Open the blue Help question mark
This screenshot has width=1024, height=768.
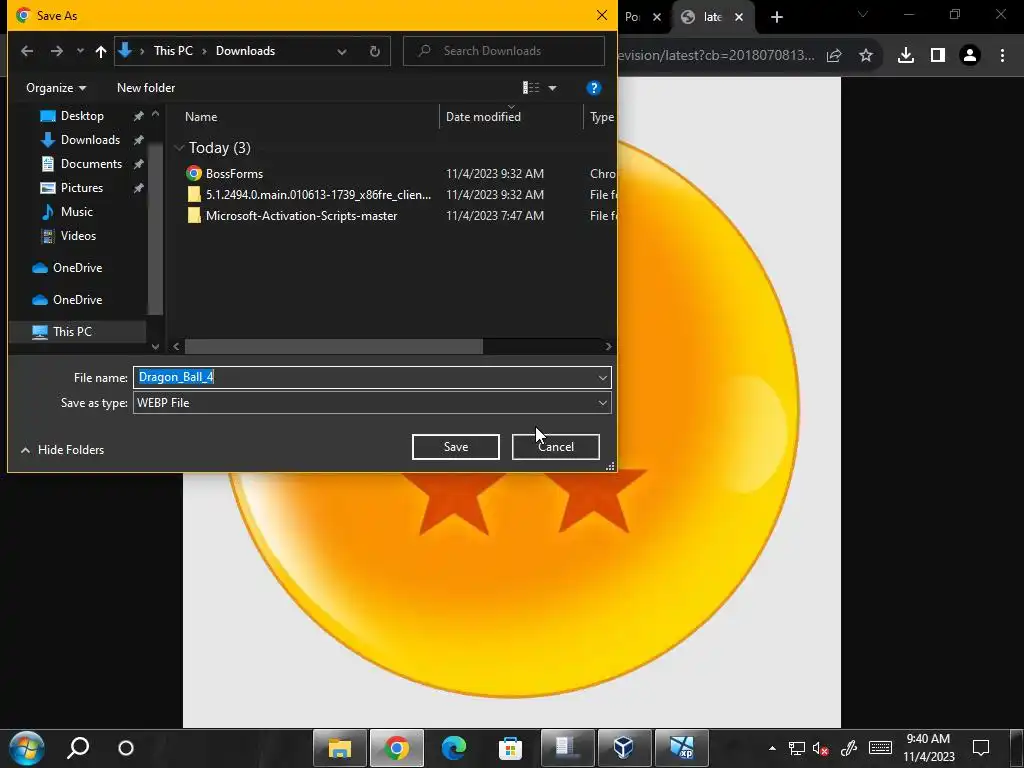click(x=593, y=88)
